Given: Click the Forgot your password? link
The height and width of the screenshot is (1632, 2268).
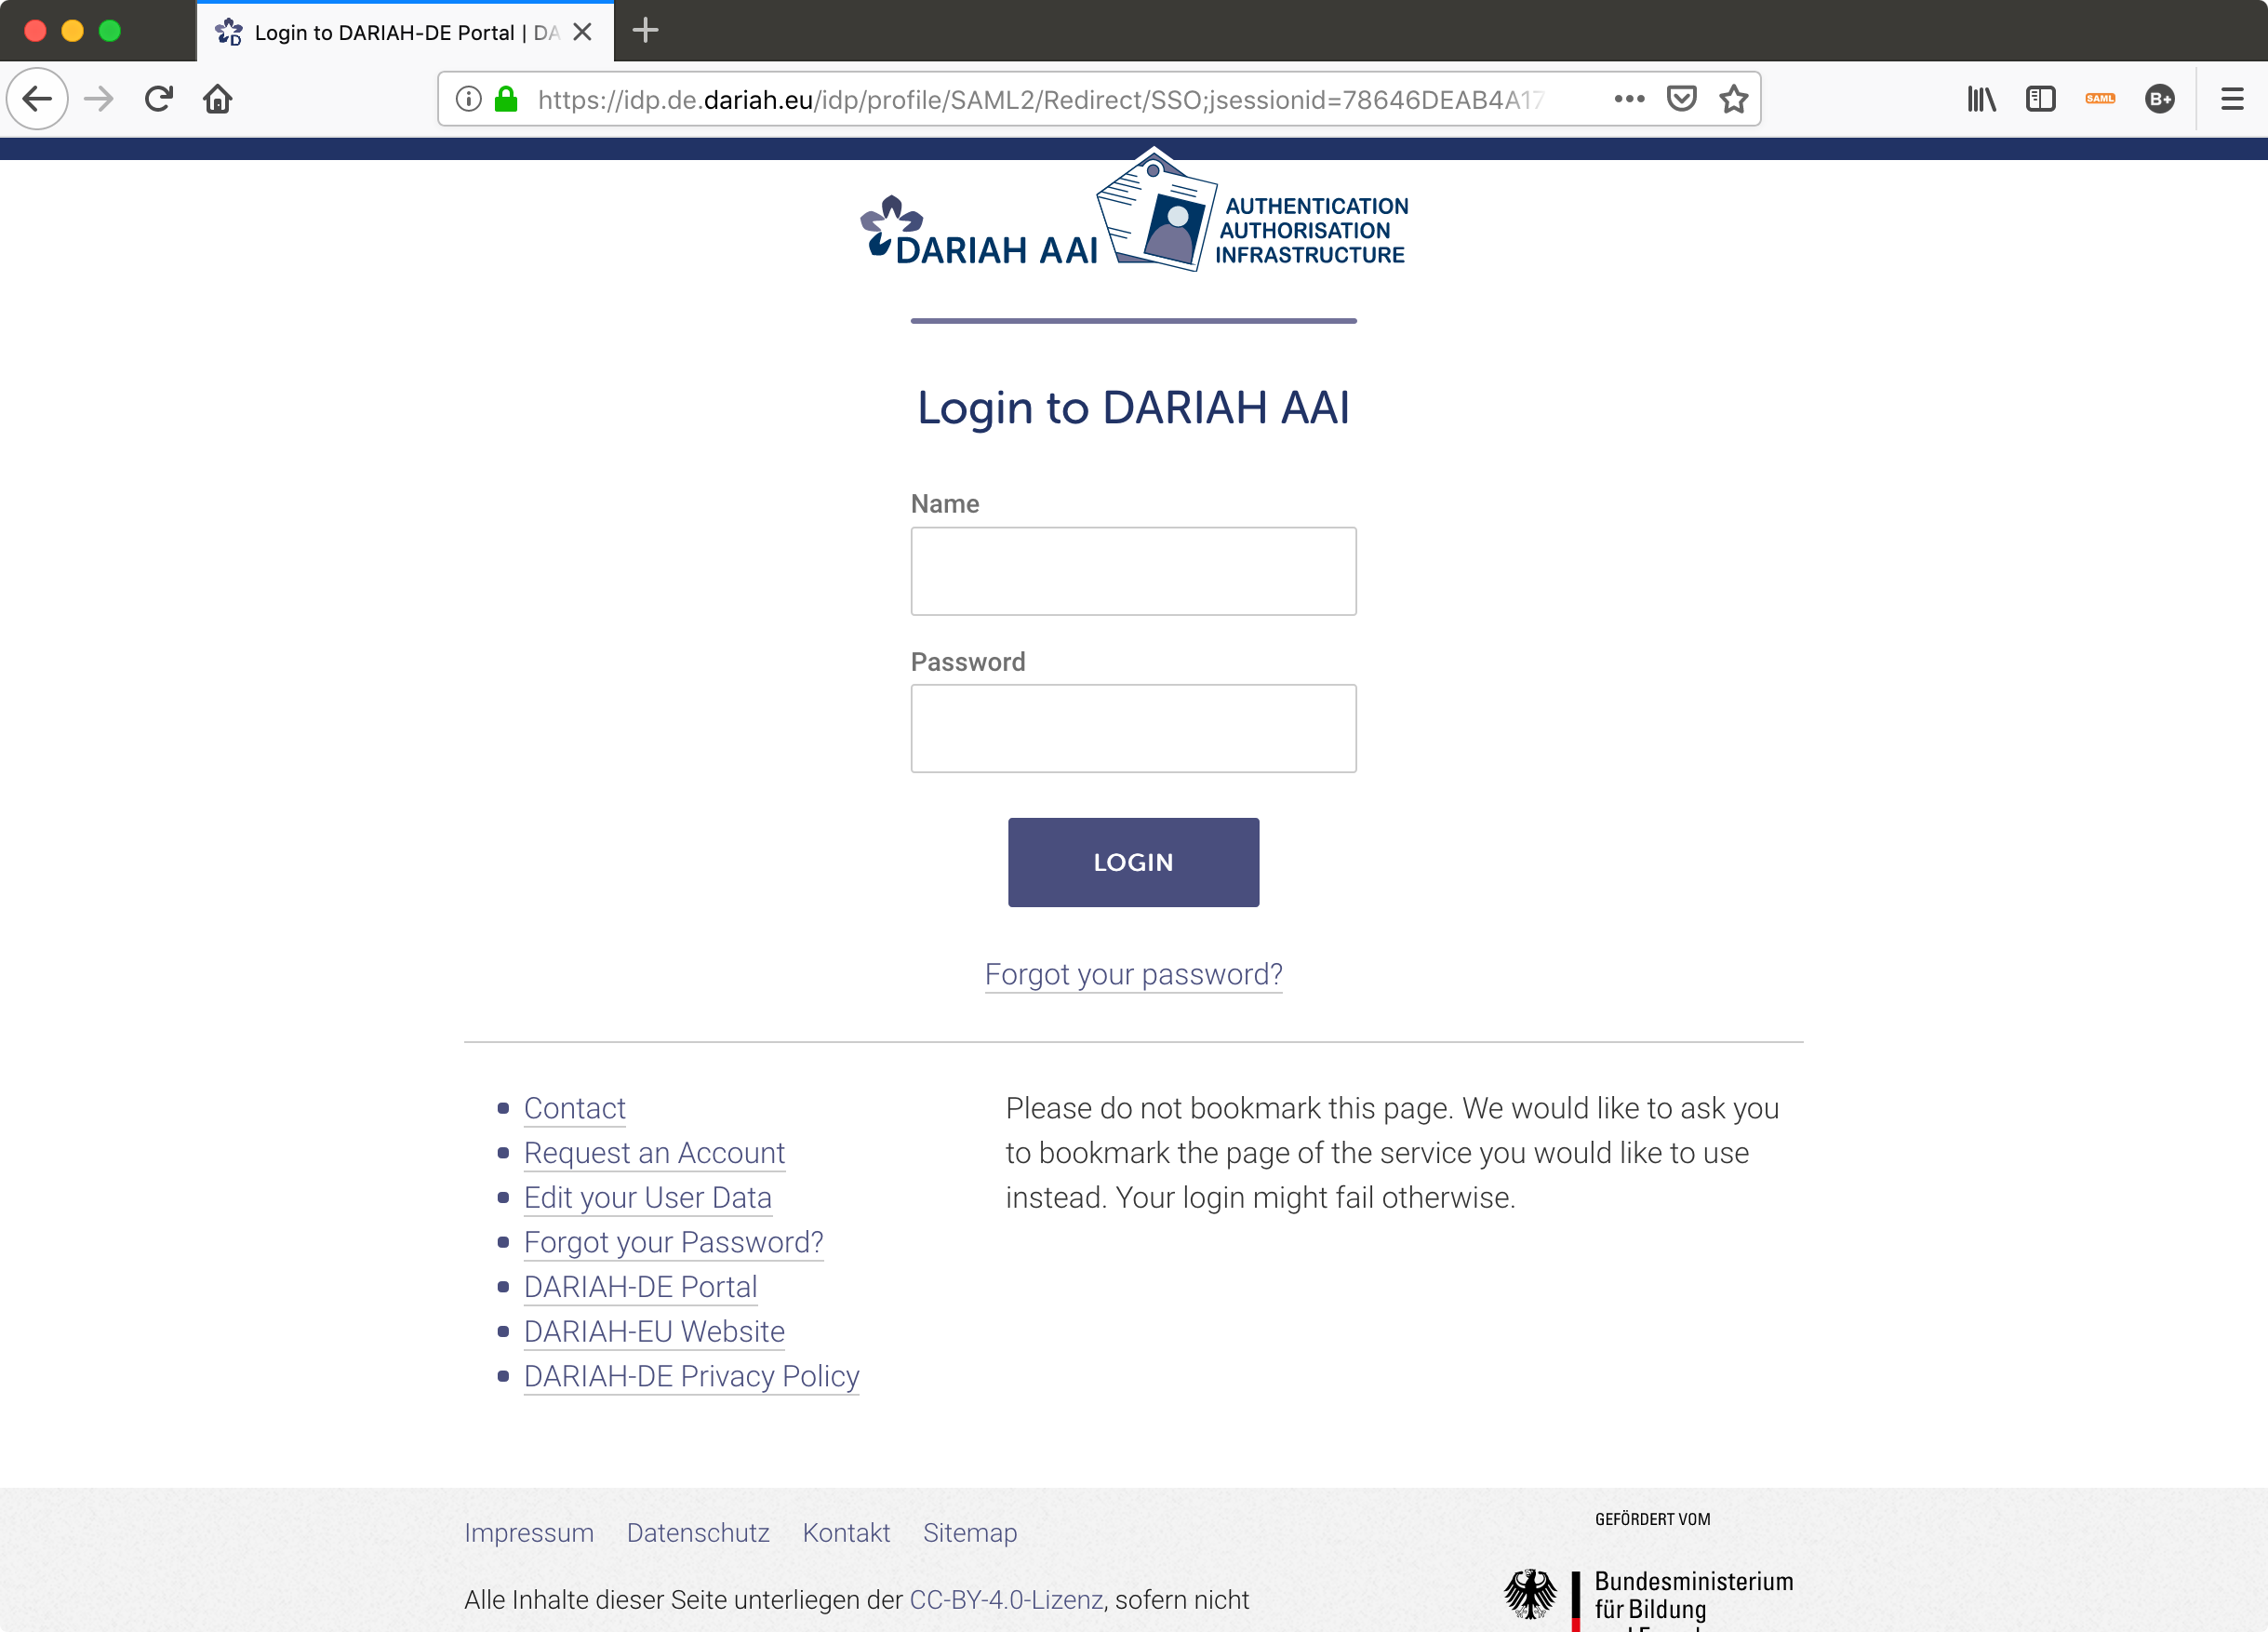Looking at the screenshot, I should click(x=1134, y=975).
